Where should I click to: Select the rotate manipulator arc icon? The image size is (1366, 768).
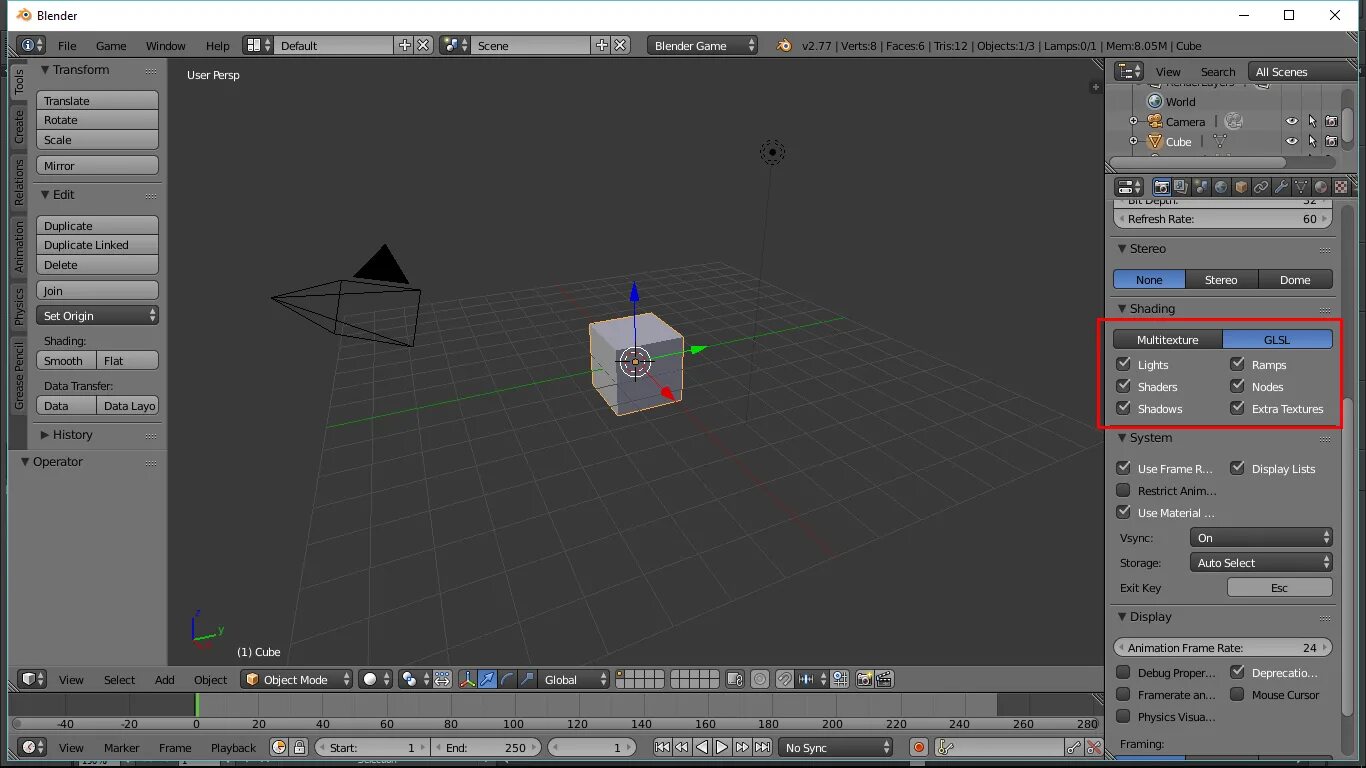tap(507, 679)
